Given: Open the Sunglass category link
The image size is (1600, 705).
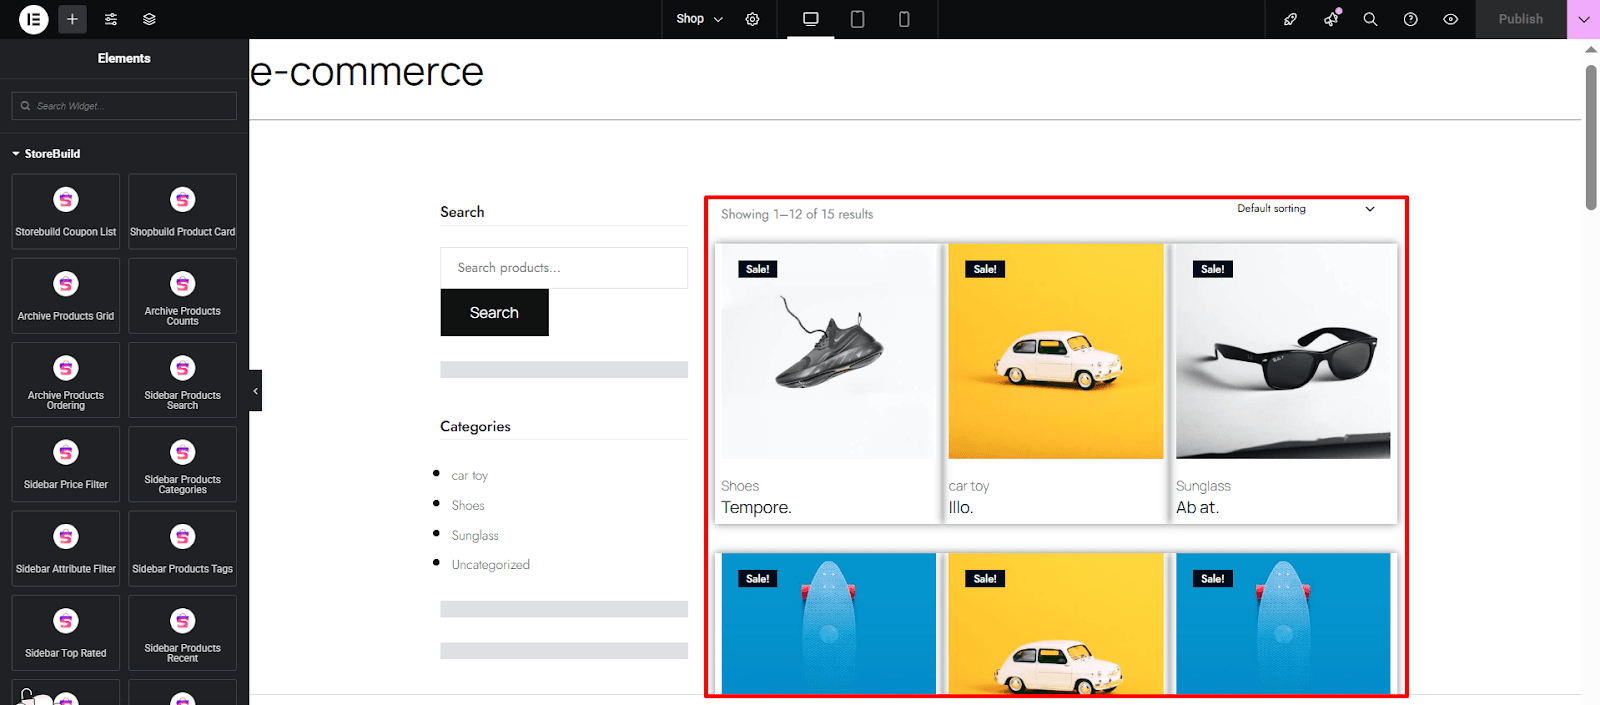Looking at the screenshot, I should coord(475,536).
